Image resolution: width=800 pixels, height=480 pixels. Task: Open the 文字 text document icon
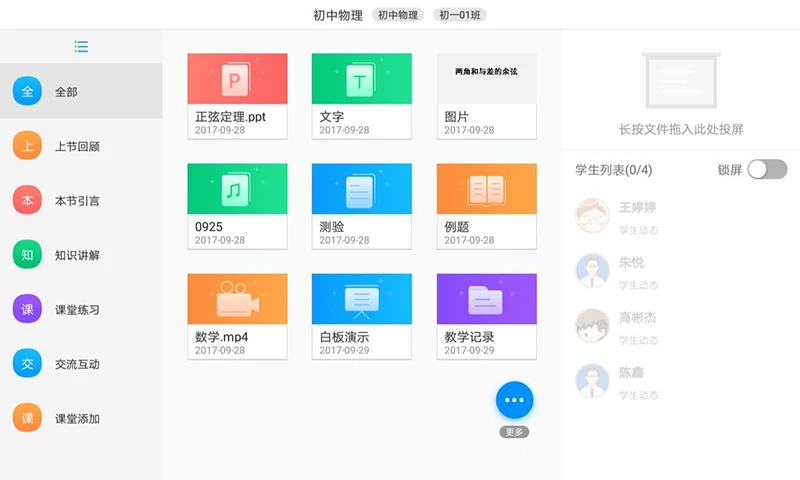click(361, 79)
